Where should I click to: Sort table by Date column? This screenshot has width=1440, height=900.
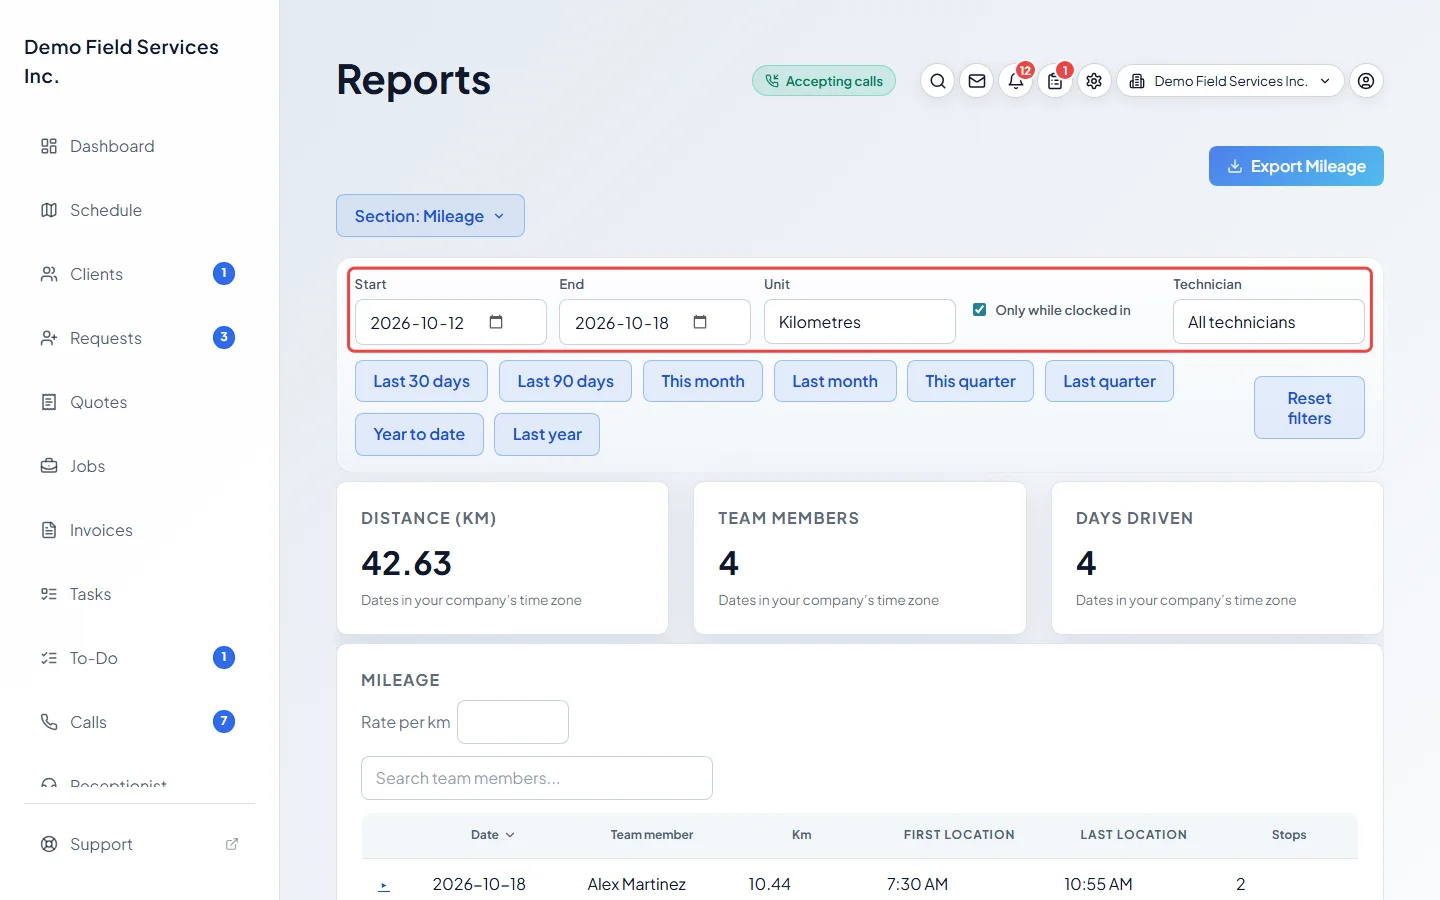click(x=493, y=835)
